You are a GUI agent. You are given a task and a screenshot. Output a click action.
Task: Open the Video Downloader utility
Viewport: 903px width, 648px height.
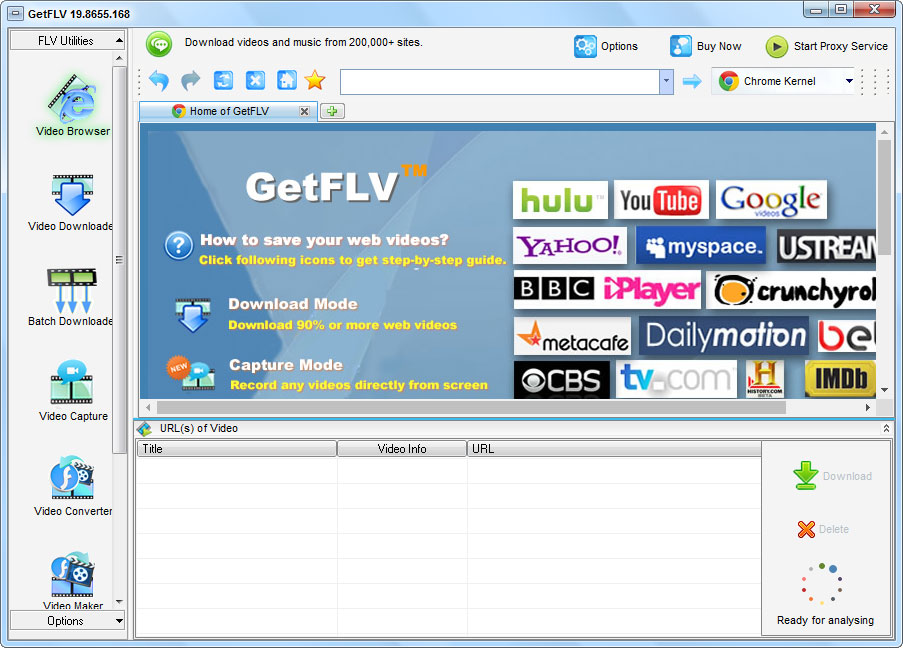(71, 203)
